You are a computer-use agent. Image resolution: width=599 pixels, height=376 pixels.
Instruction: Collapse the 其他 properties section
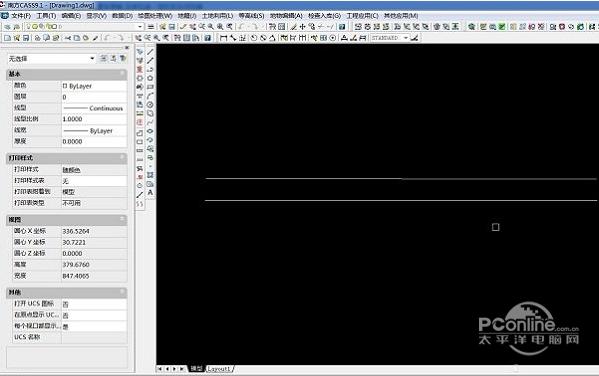[122, 292]
